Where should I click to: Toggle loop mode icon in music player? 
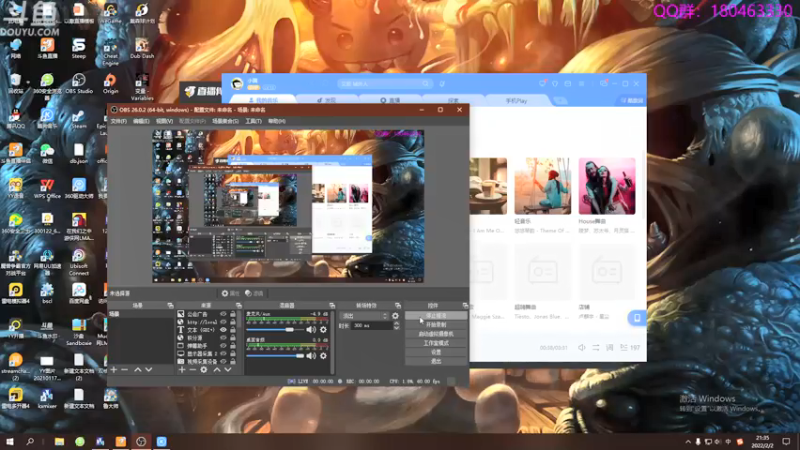(595, 347)
